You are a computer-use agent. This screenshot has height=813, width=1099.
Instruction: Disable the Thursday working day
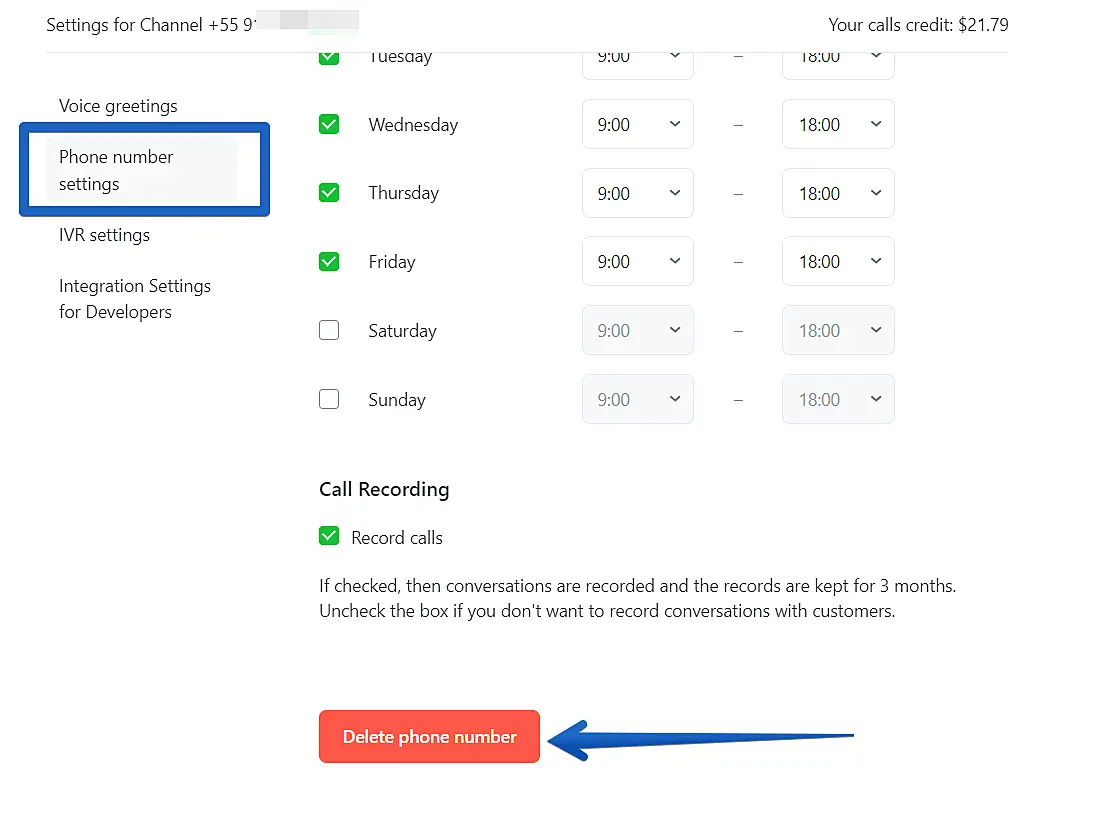tap(329, 193)
